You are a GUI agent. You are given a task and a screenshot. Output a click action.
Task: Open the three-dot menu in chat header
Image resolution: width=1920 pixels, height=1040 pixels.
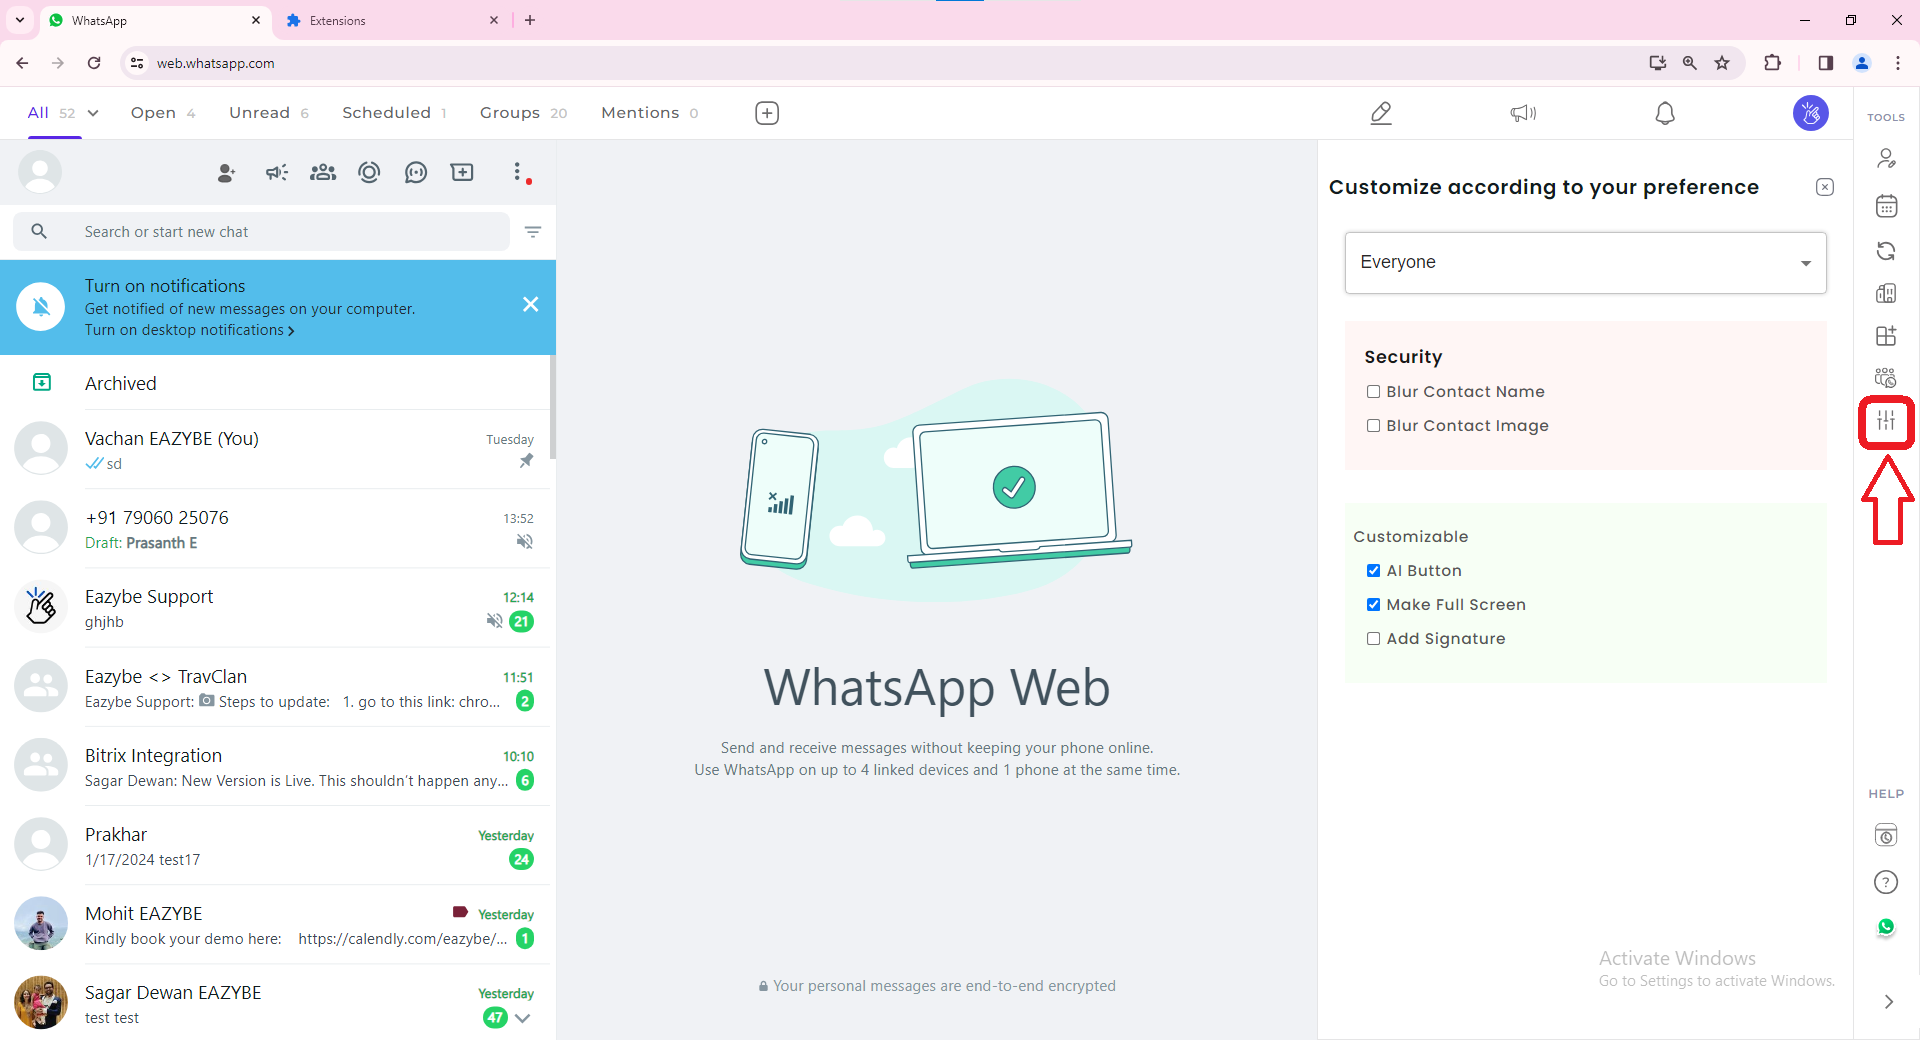click(x=517, y=173)
